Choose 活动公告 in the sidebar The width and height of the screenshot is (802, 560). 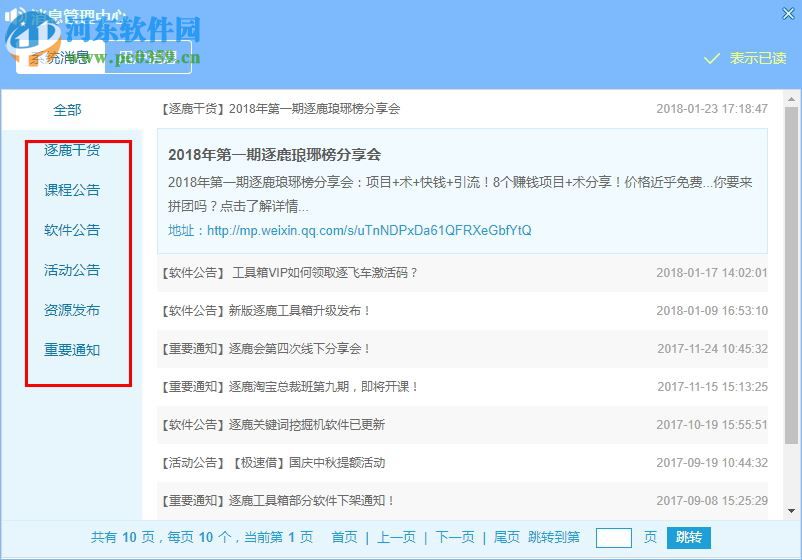[72, 270]
